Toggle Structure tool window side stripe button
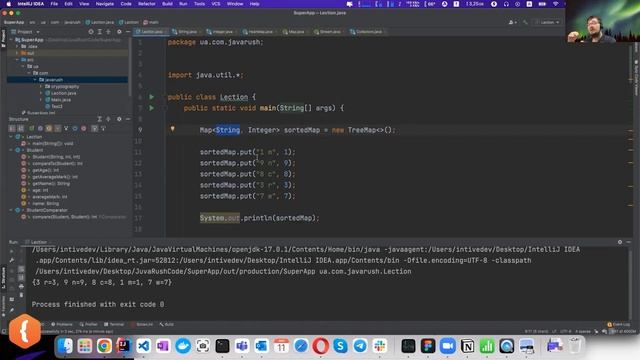 [3, 278]
